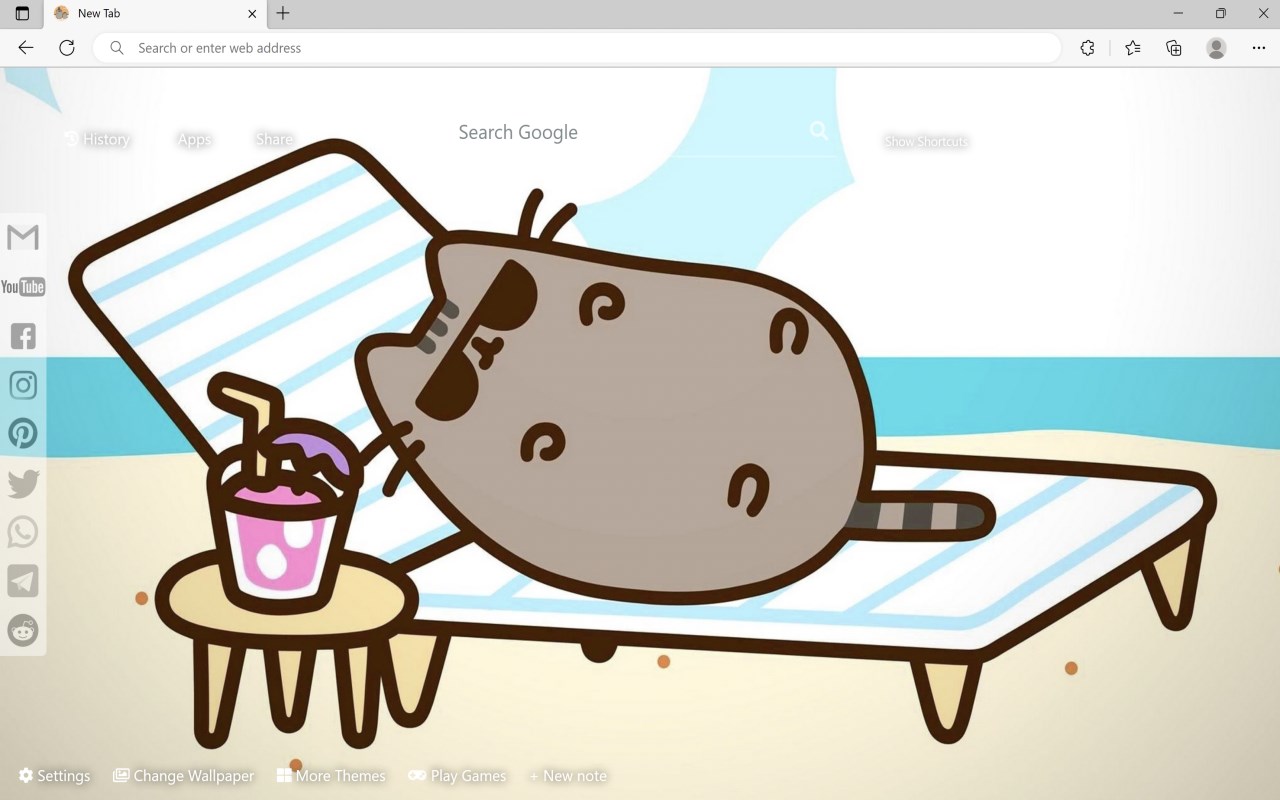Minimize the browser window
This screenshot has height=800, width=1280.
coord(1178,13)
